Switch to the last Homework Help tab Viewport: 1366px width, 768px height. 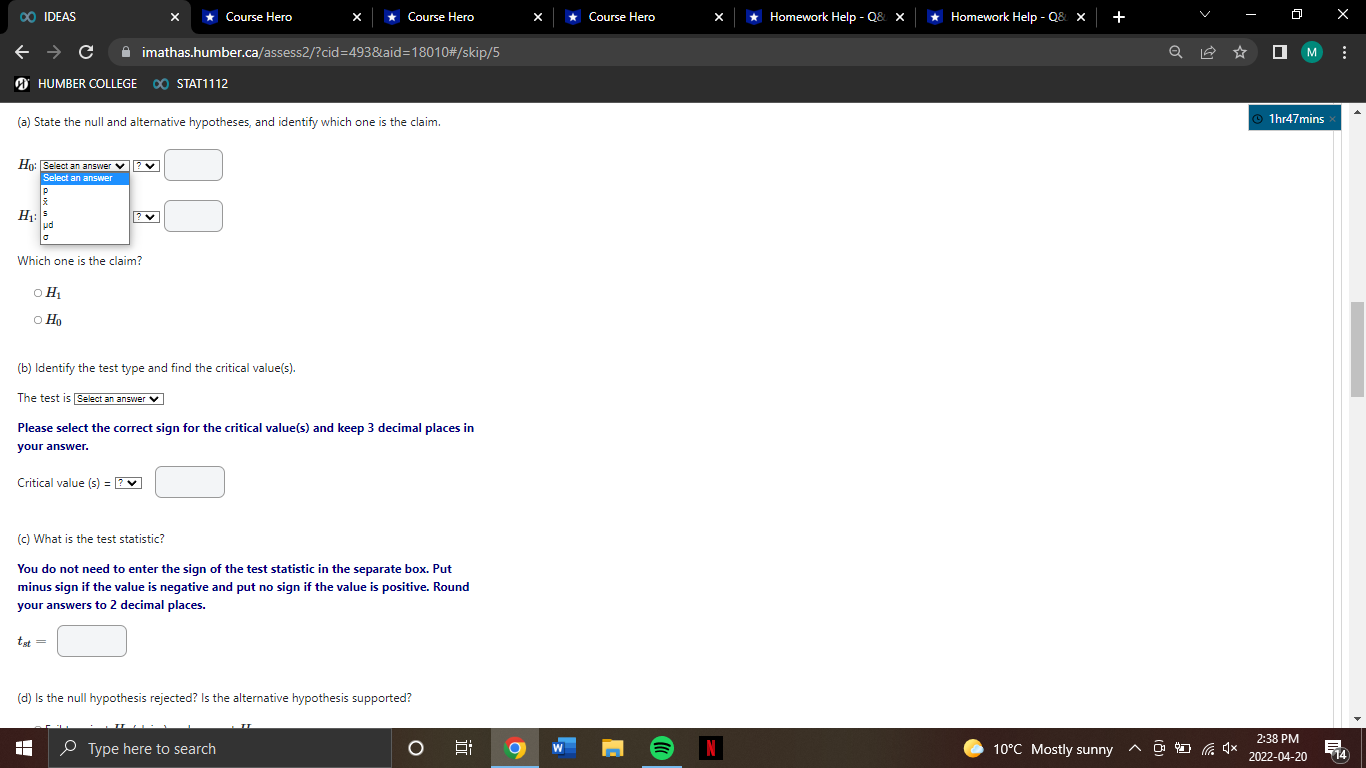1005,17
